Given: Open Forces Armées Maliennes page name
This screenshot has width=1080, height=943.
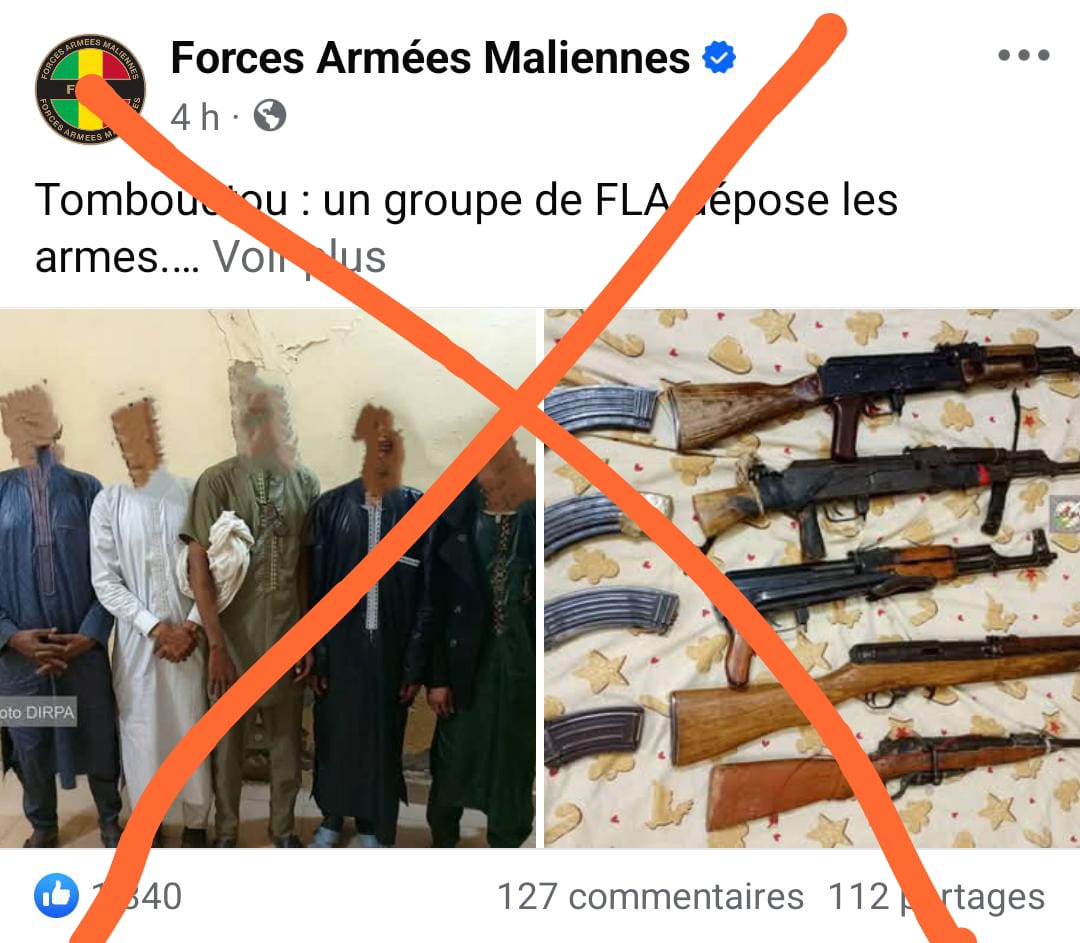Looking at the screenshot, I should [430, 57].
